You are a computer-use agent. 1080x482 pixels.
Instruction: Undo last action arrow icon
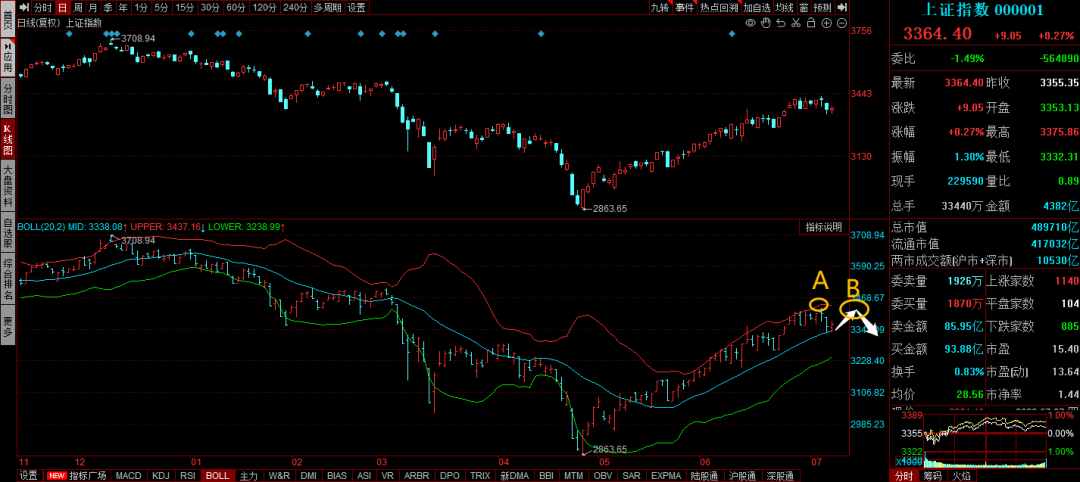coord(781,23)
